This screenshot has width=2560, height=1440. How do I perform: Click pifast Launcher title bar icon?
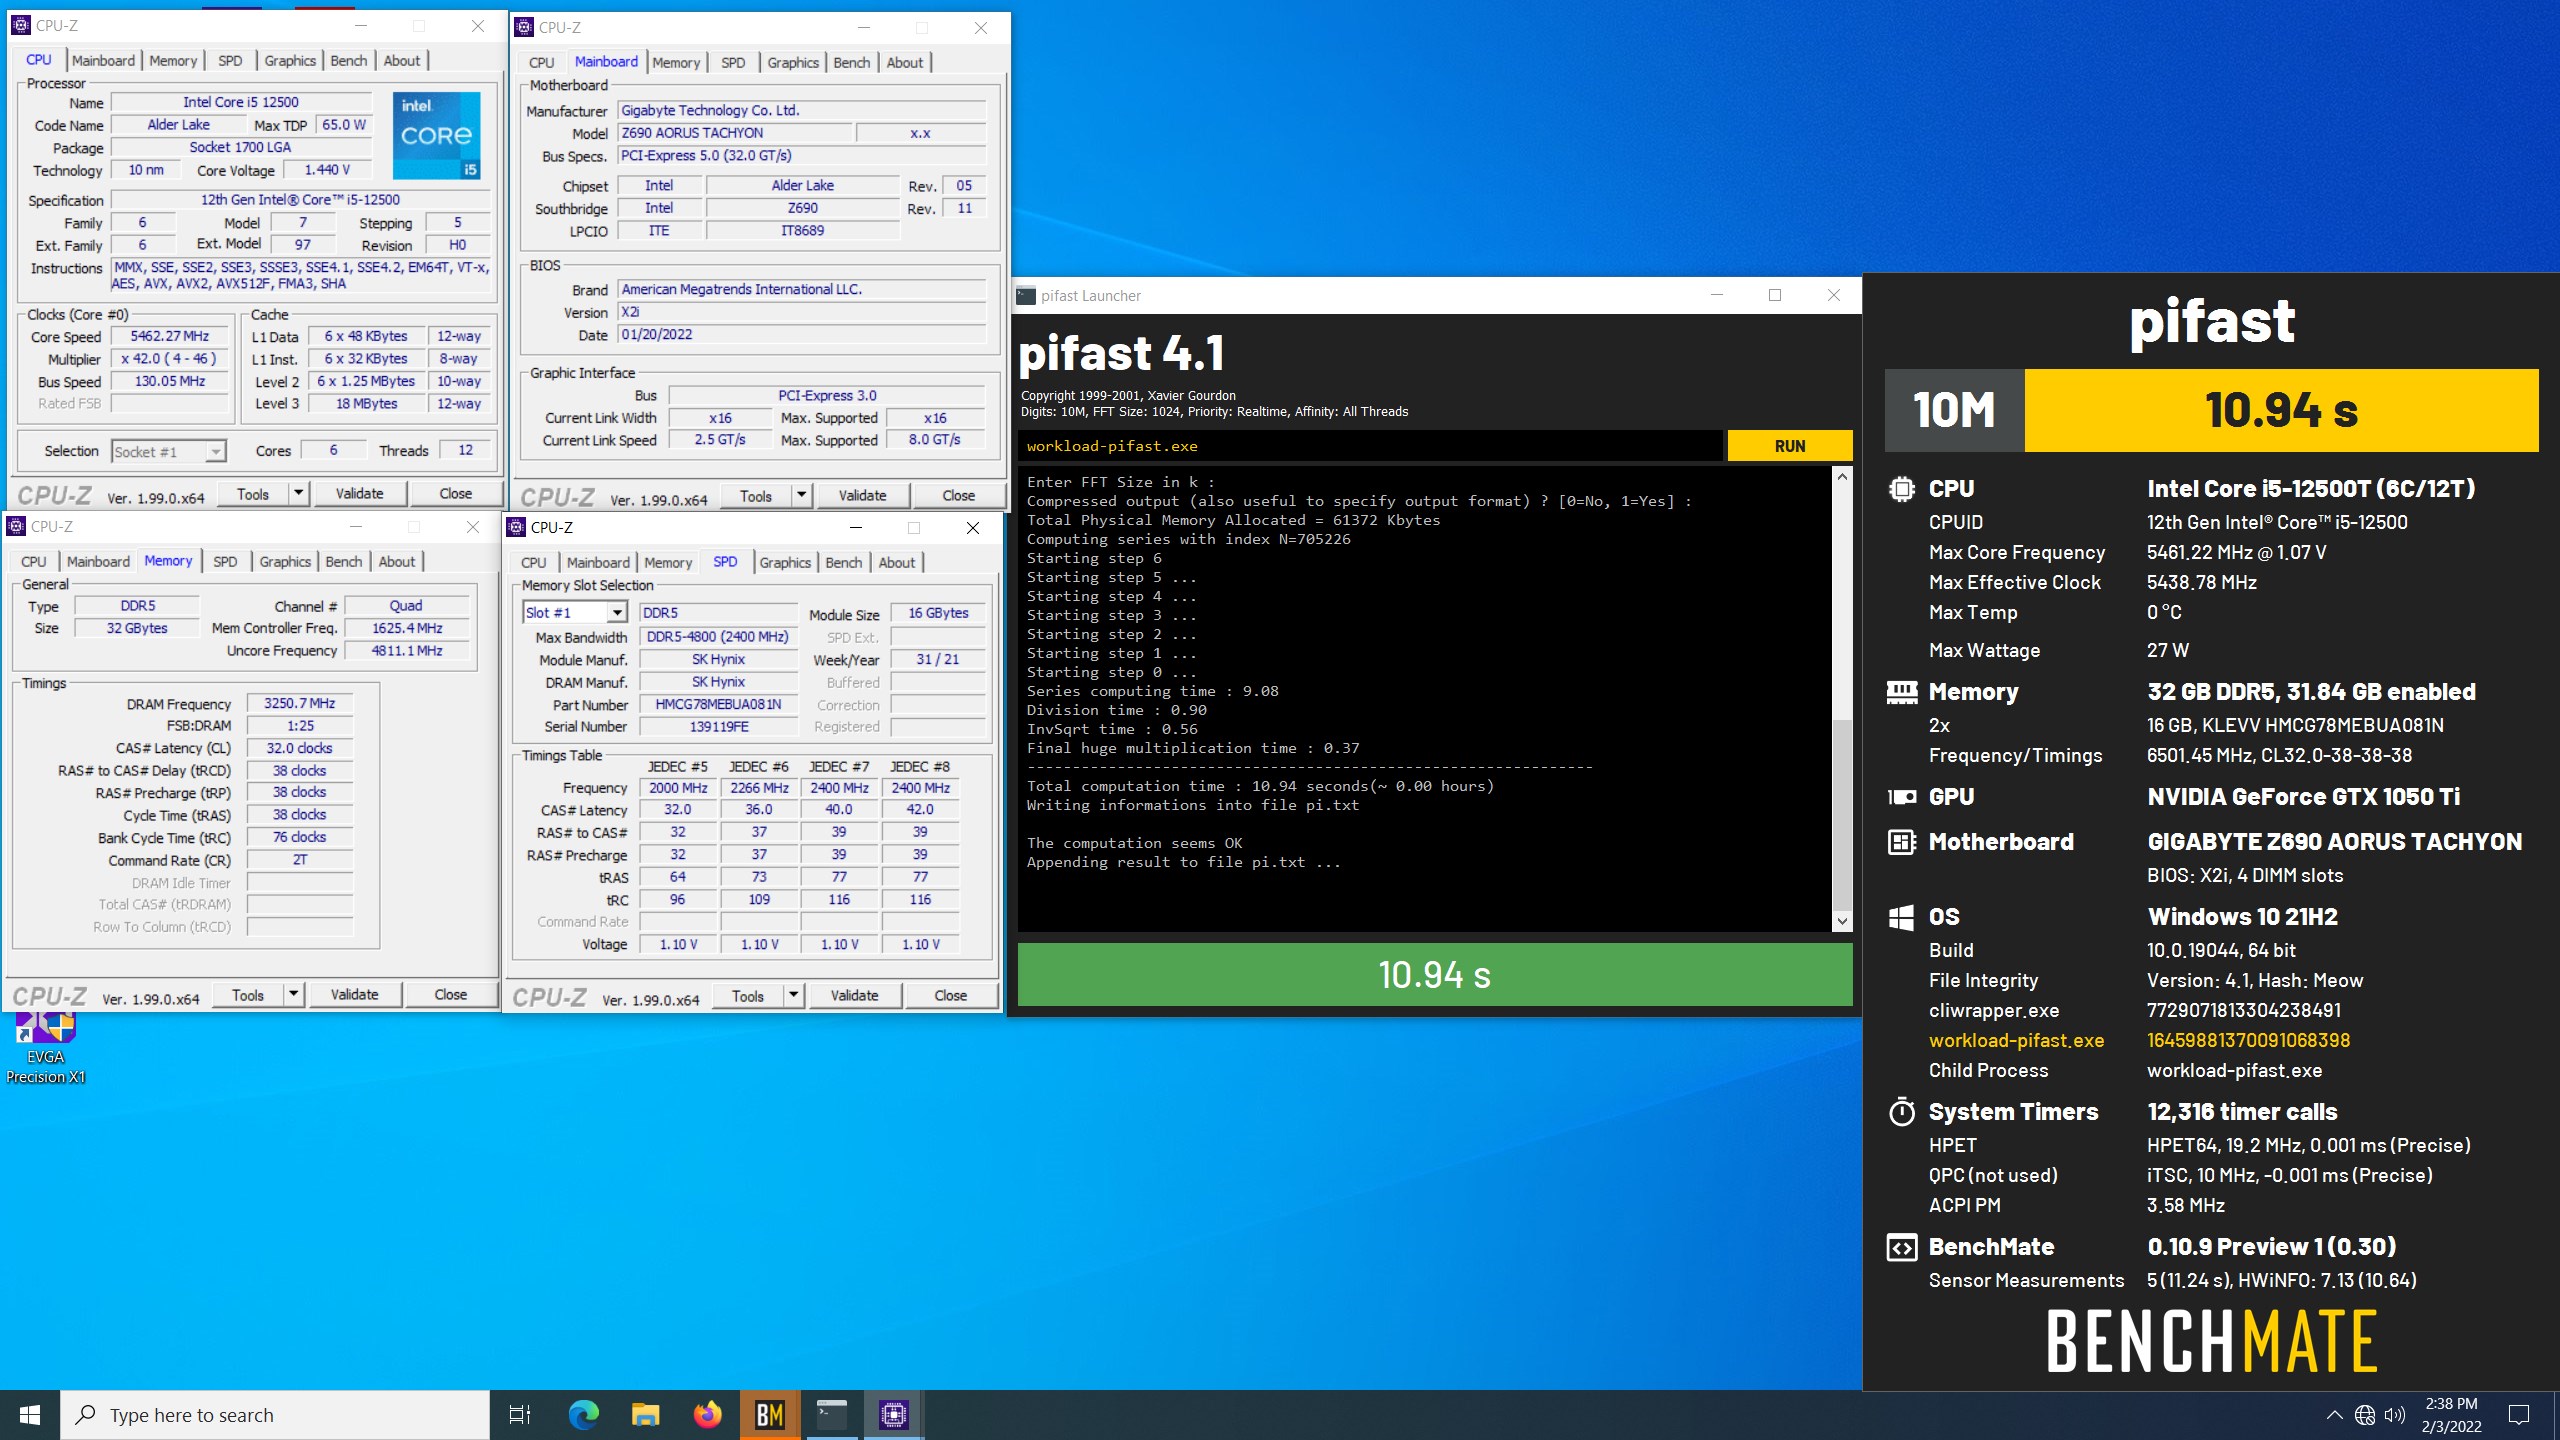(1026, 296)
